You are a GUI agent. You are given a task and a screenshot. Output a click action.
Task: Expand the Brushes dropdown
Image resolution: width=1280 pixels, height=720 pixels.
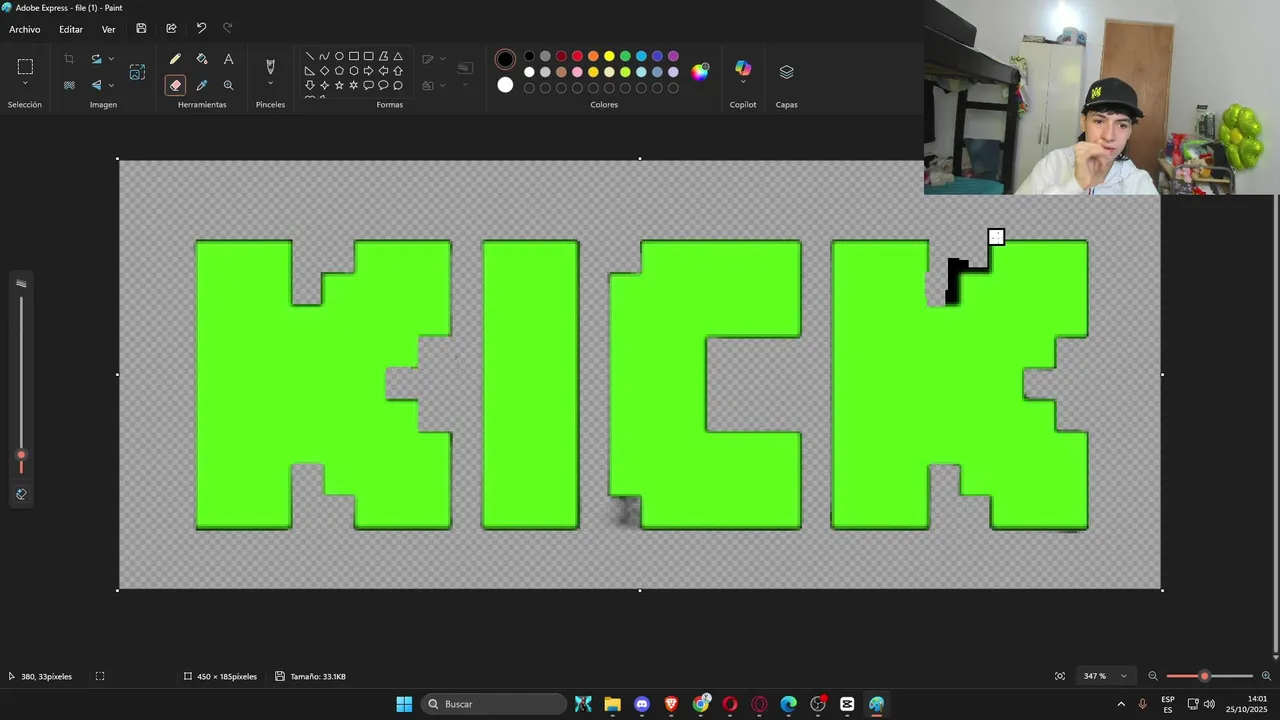270,84
